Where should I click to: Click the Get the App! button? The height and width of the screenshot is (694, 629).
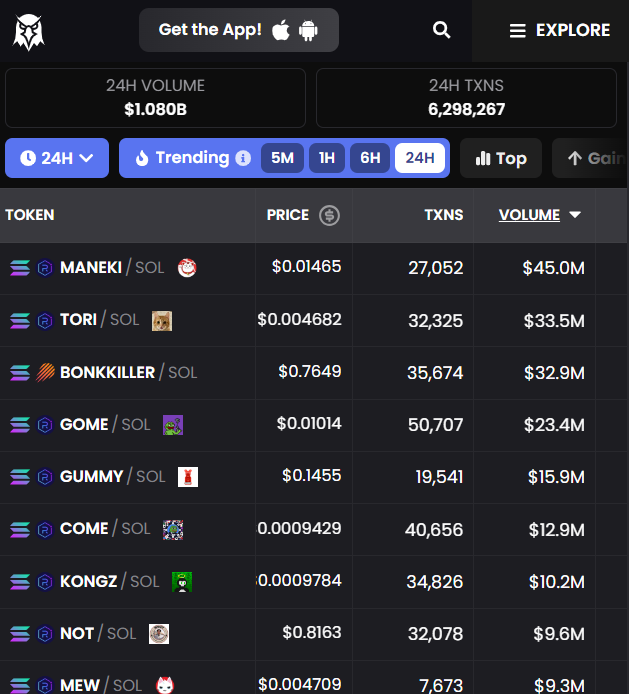click(239, 30)
